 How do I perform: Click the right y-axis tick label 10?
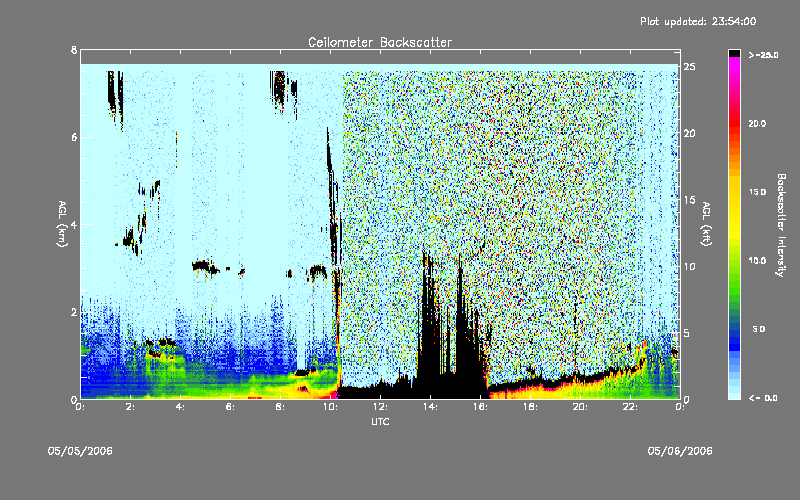[690, 266]
